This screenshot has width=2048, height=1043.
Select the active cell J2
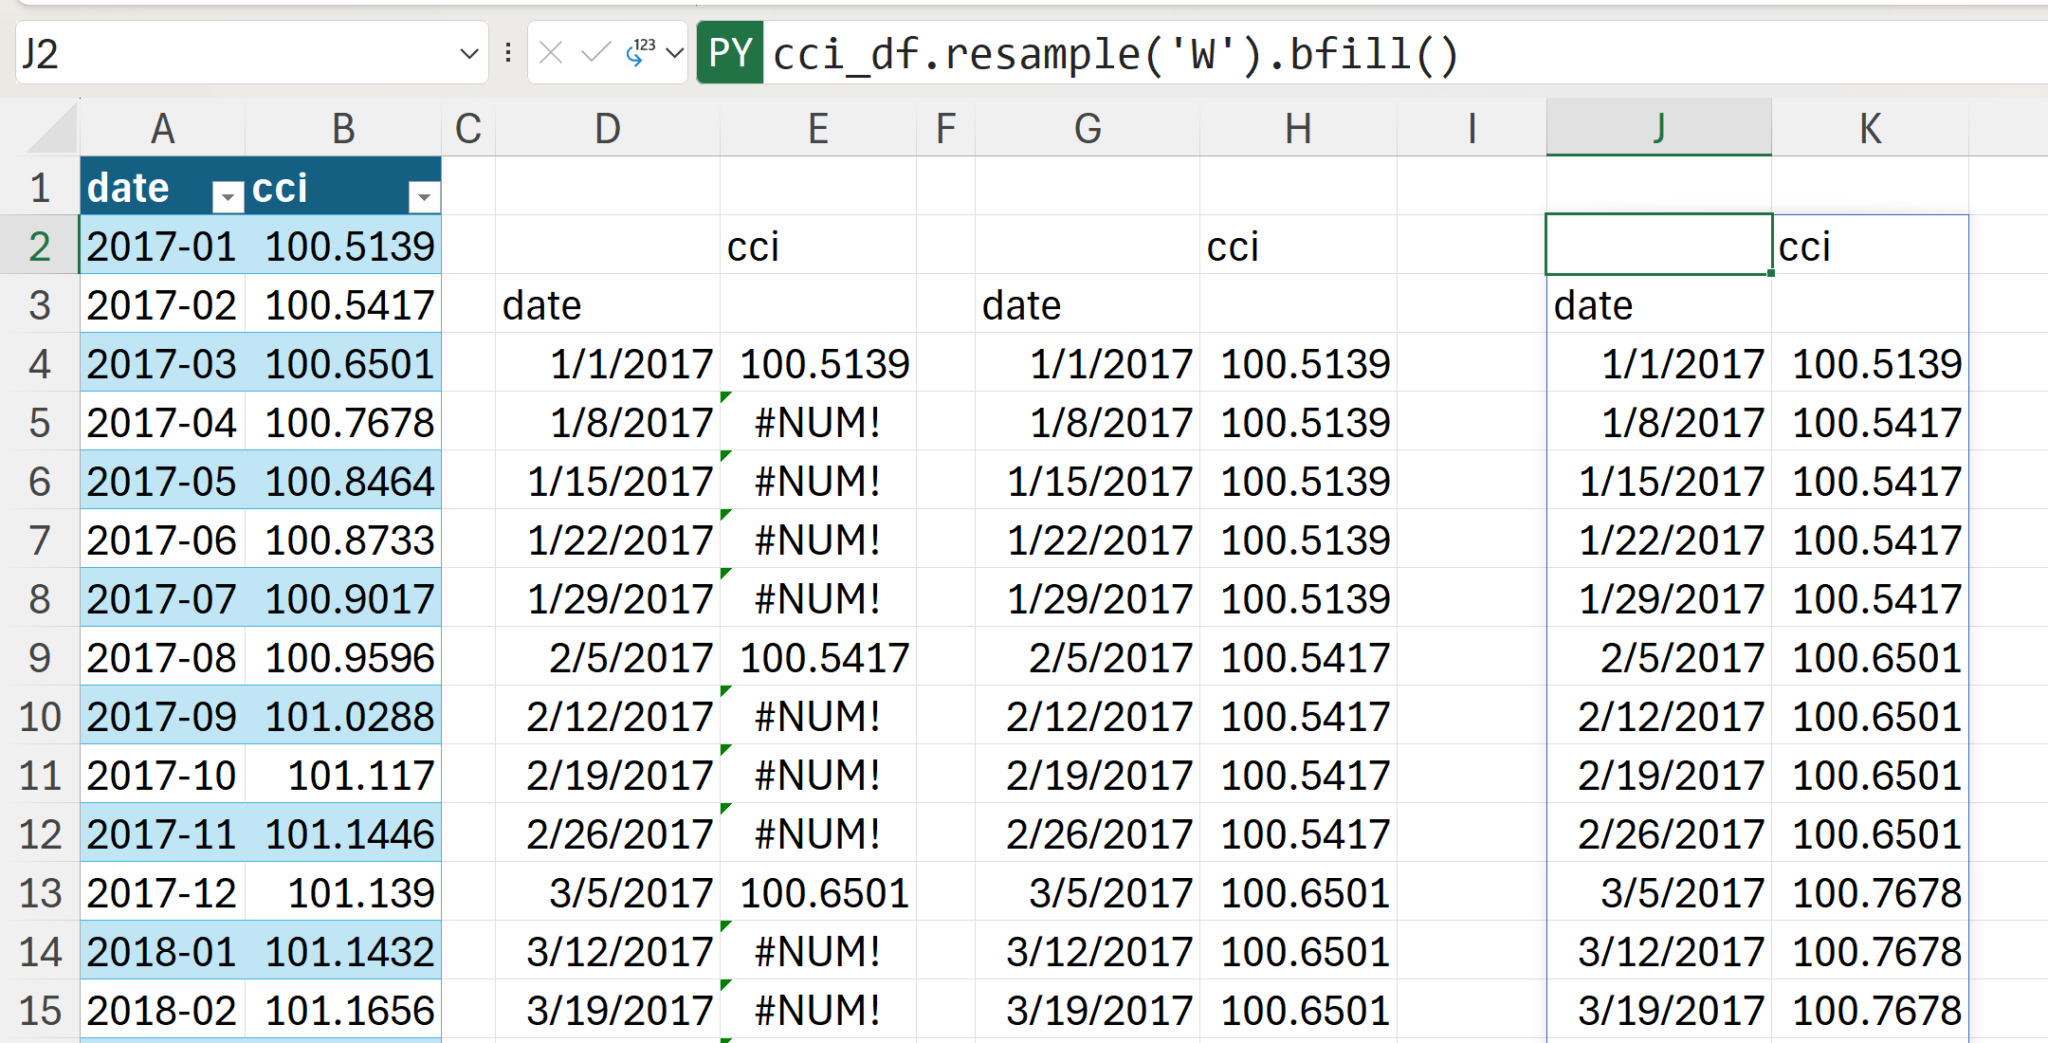[x=1658, y=245]
